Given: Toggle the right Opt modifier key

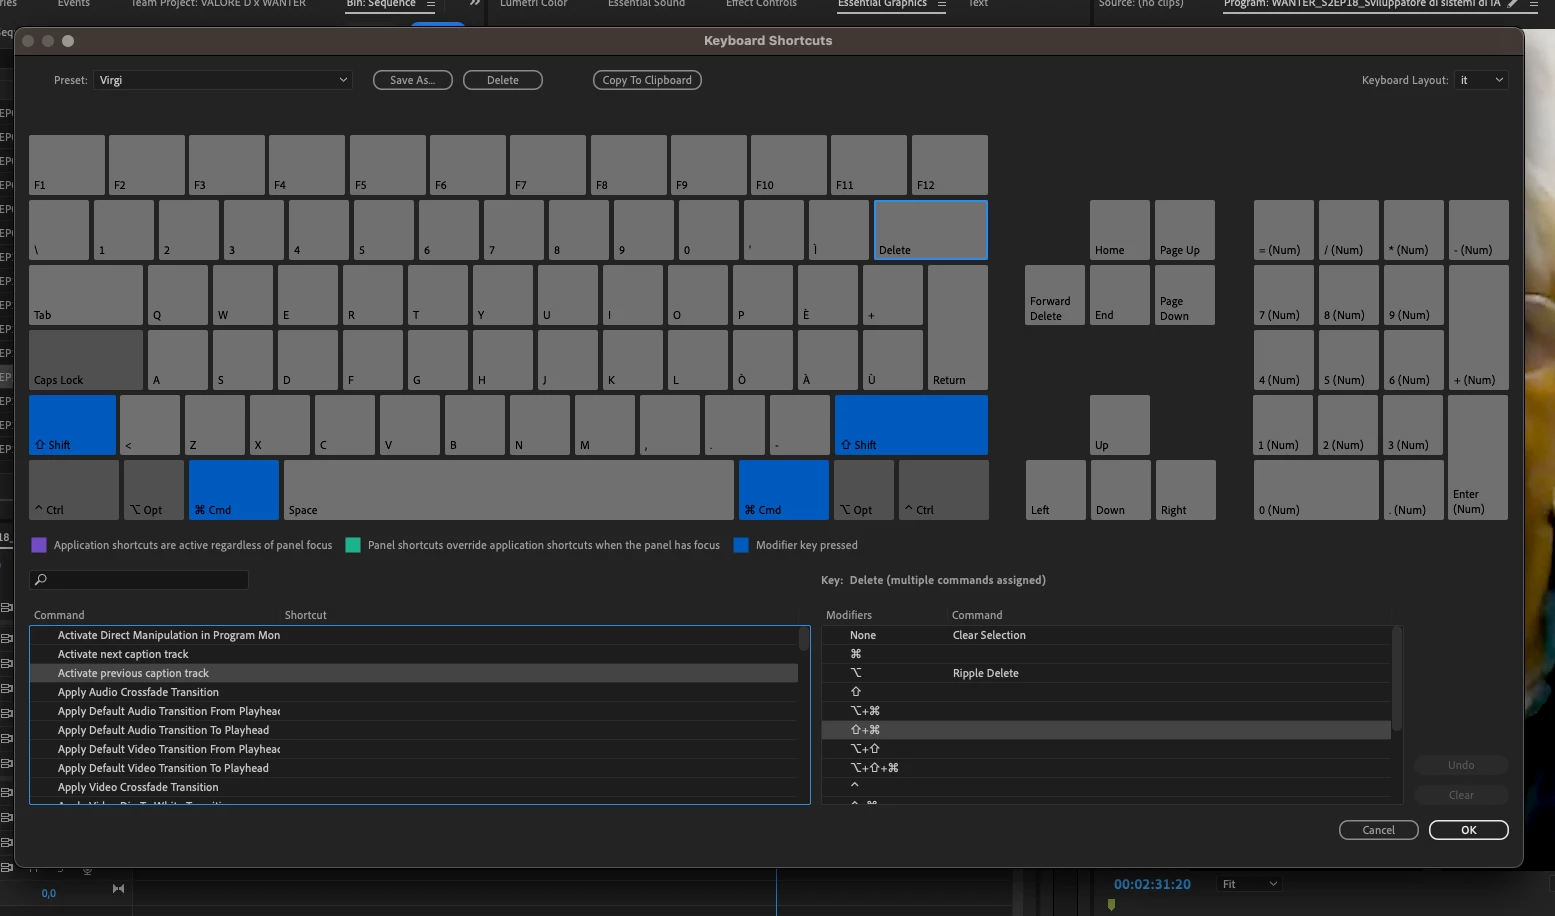Looking at the screenshot, I should 864,490.
